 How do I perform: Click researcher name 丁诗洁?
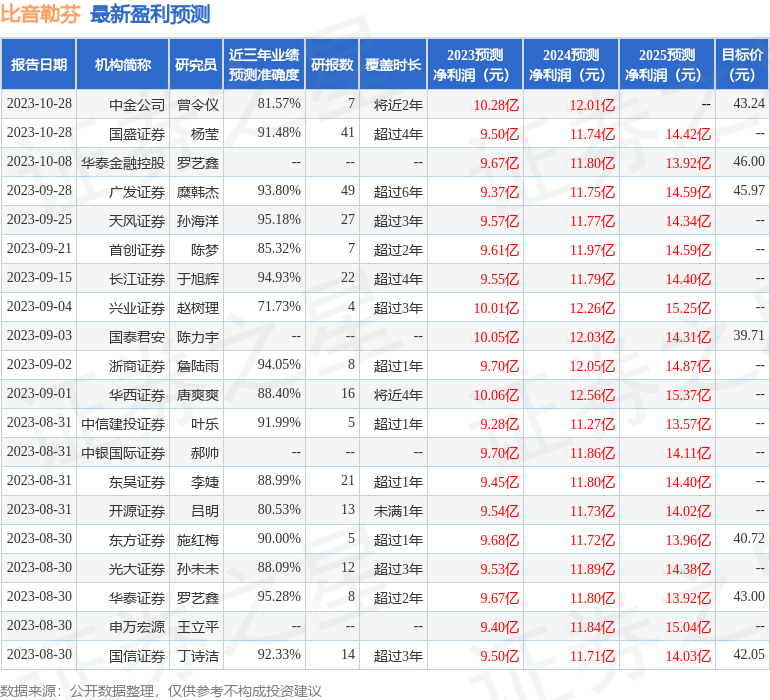tap(197, 655)
